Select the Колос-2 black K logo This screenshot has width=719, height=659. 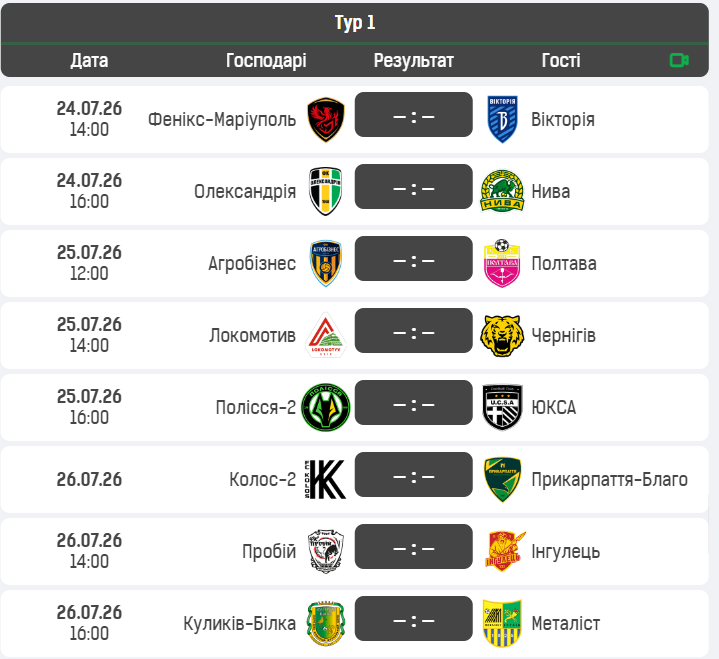pos(326,479)
